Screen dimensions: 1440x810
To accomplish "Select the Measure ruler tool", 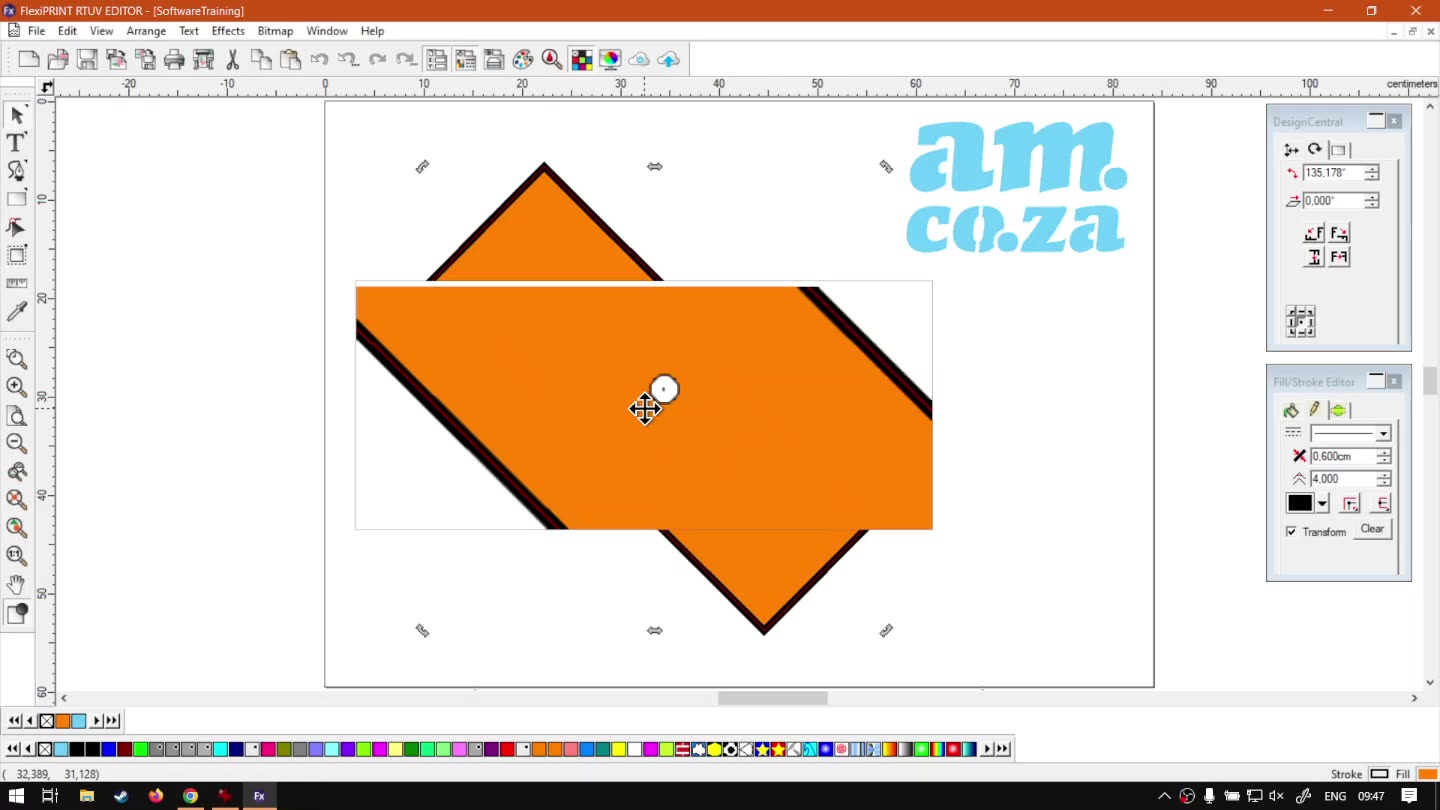I will point(16,284).
